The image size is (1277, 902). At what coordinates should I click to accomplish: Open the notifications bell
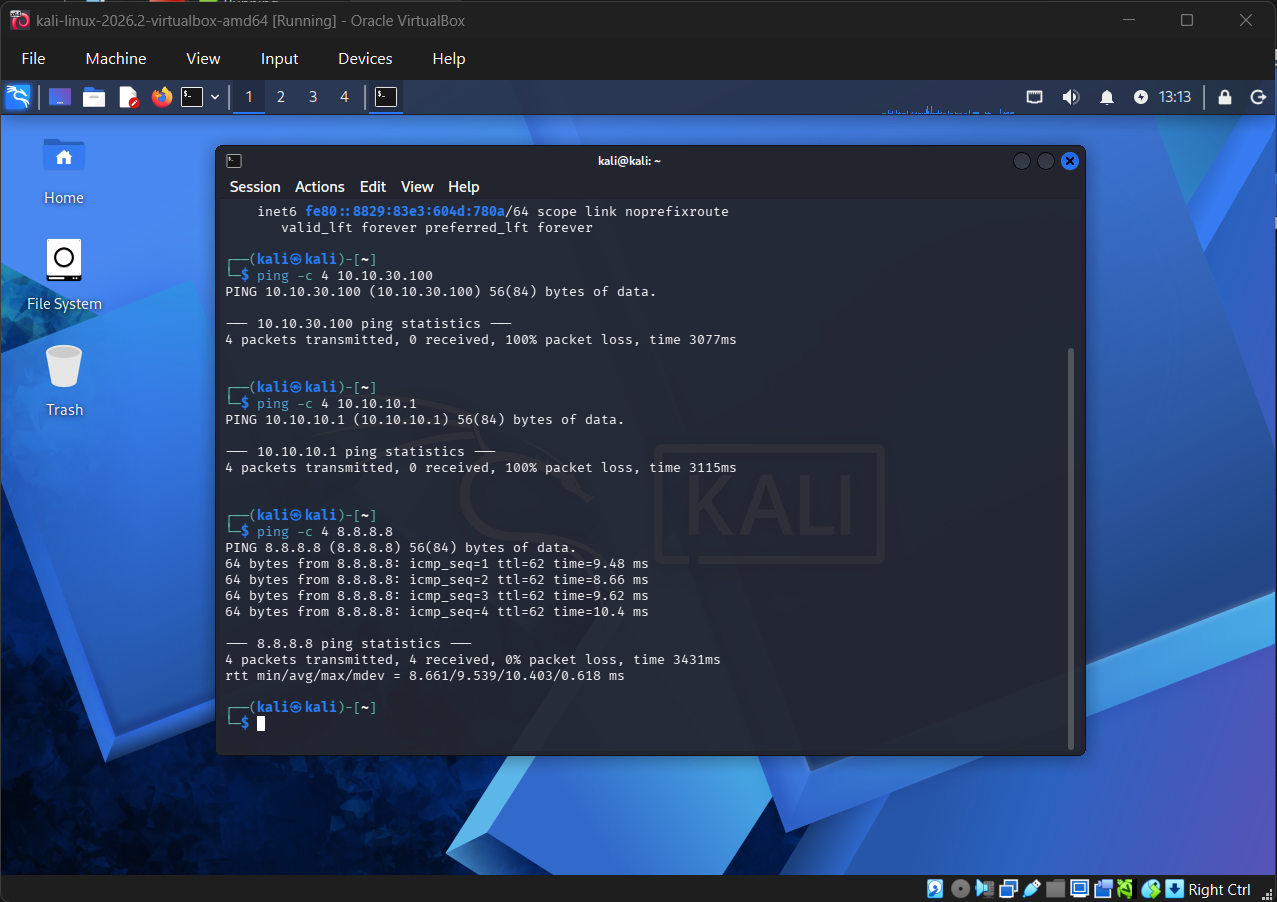point(1107,97)
